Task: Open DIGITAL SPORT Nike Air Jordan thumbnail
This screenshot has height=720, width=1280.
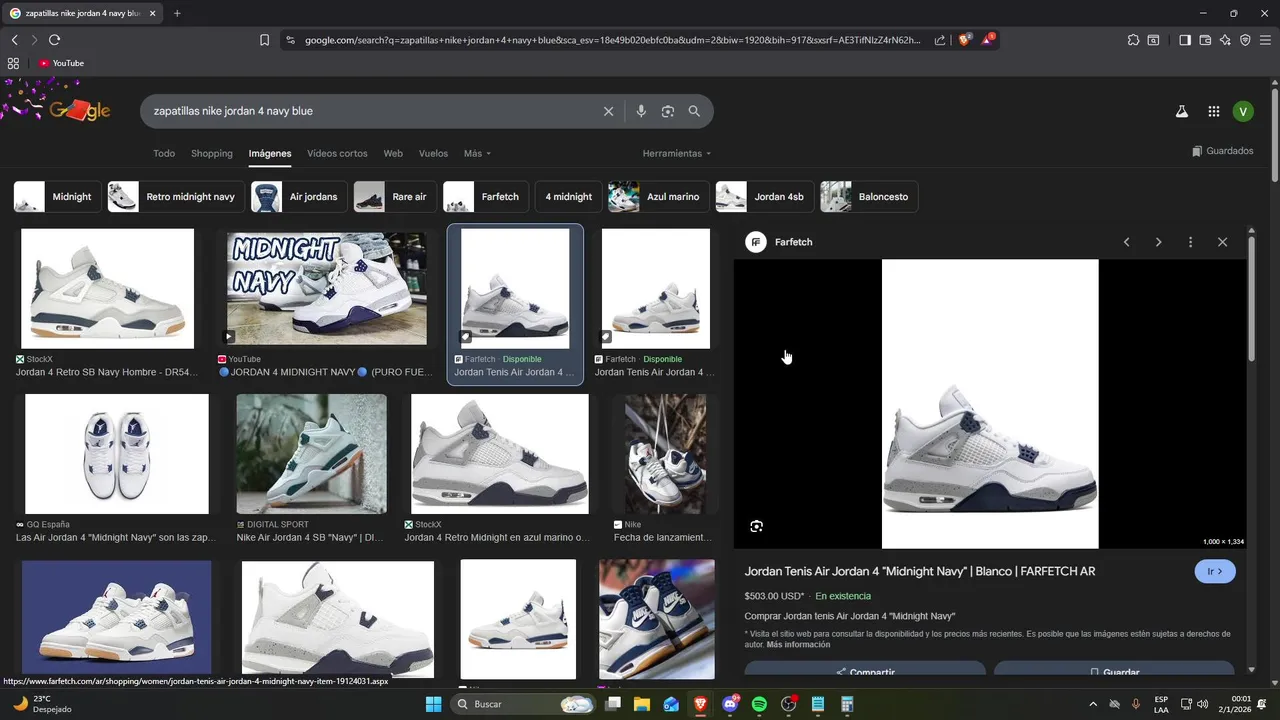Action: click(311, 454)
